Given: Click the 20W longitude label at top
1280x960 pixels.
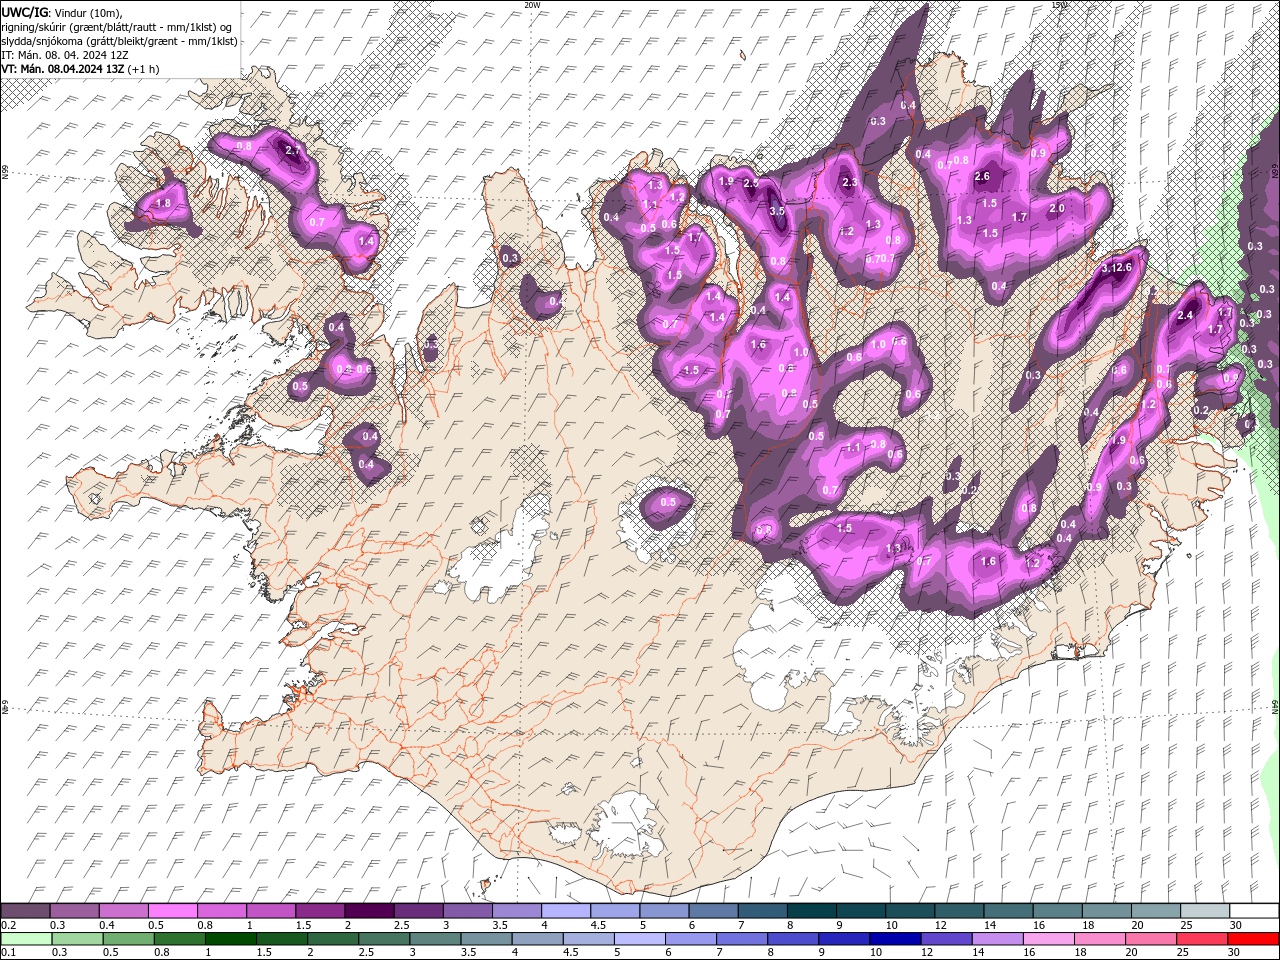Looking at the screenshot, I should pyautogui.click(x=532, y=4).
